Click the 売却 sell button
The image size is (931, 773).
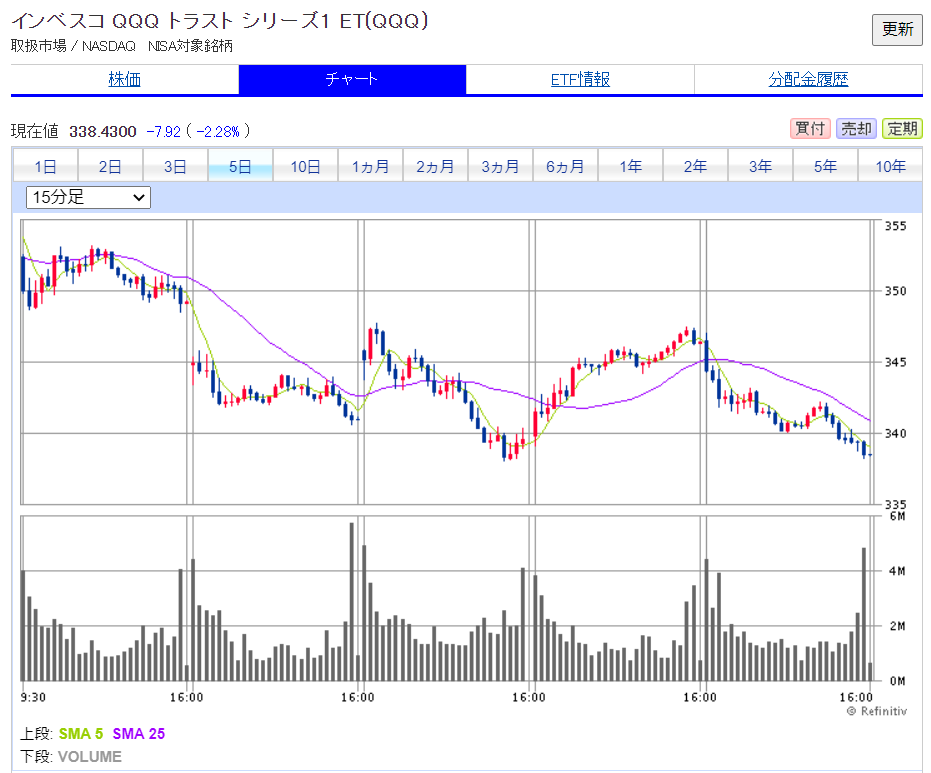[856, 128]
